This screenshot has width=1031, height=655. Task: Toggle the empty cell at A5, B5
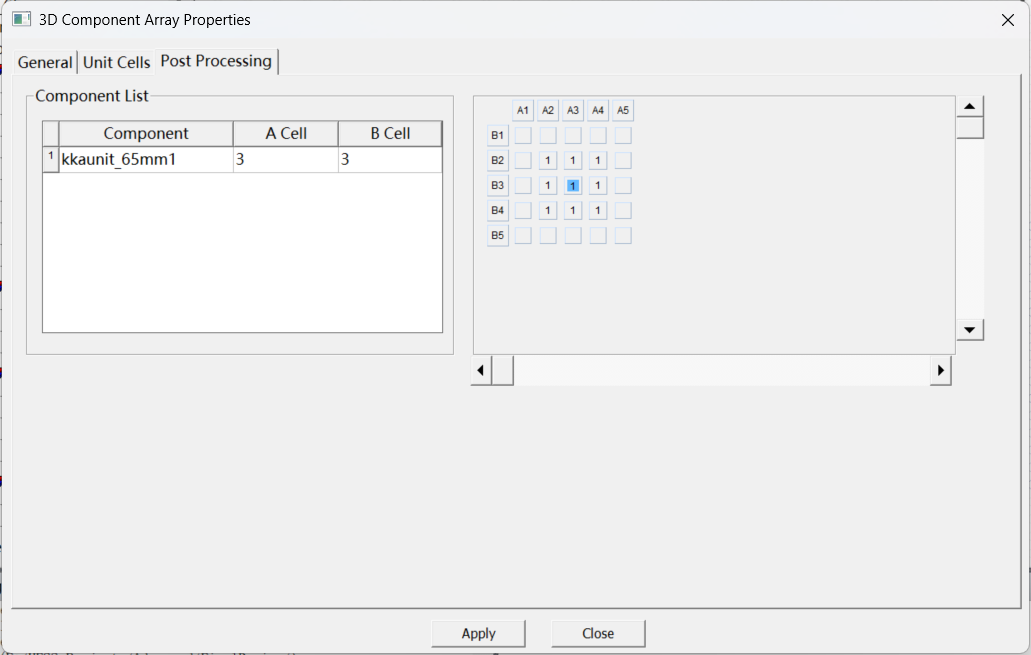[x=623, y=235]
